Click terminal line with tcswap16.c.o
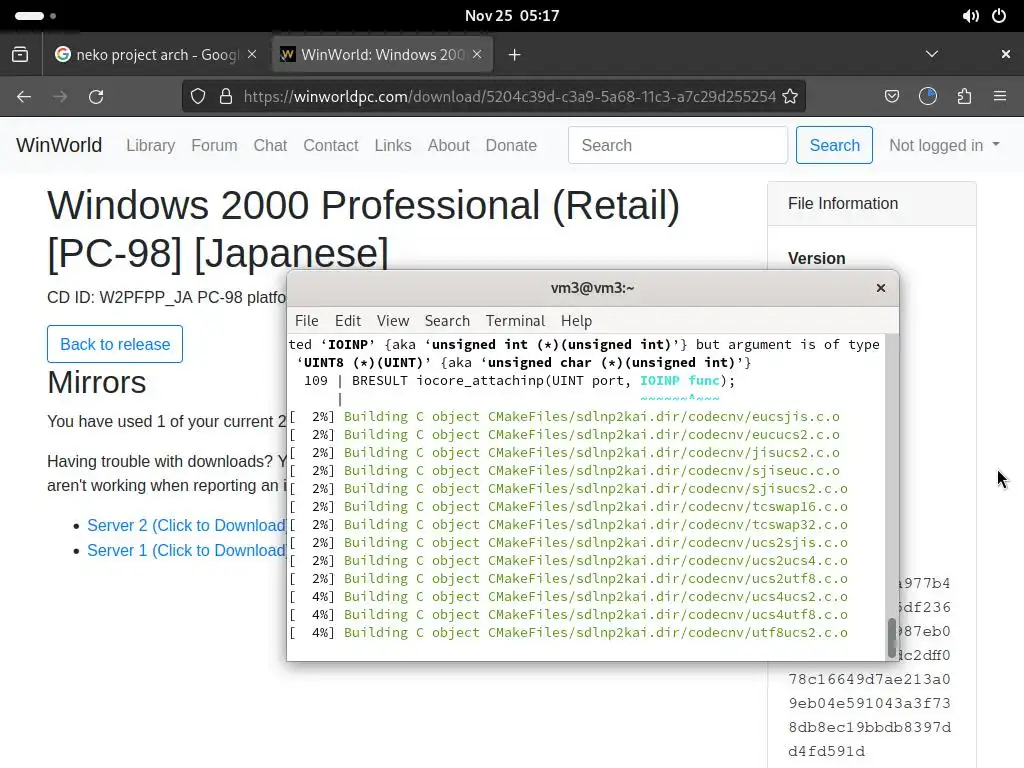 tap(568, 507)
